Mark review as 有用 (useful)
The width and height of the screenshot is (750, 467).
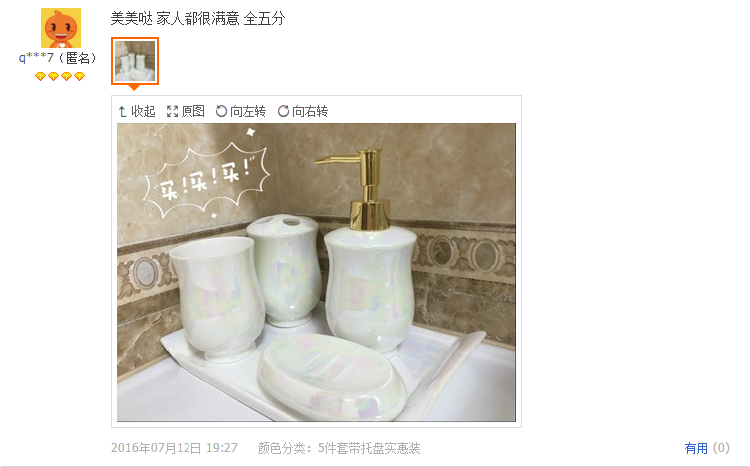(696, 448)
